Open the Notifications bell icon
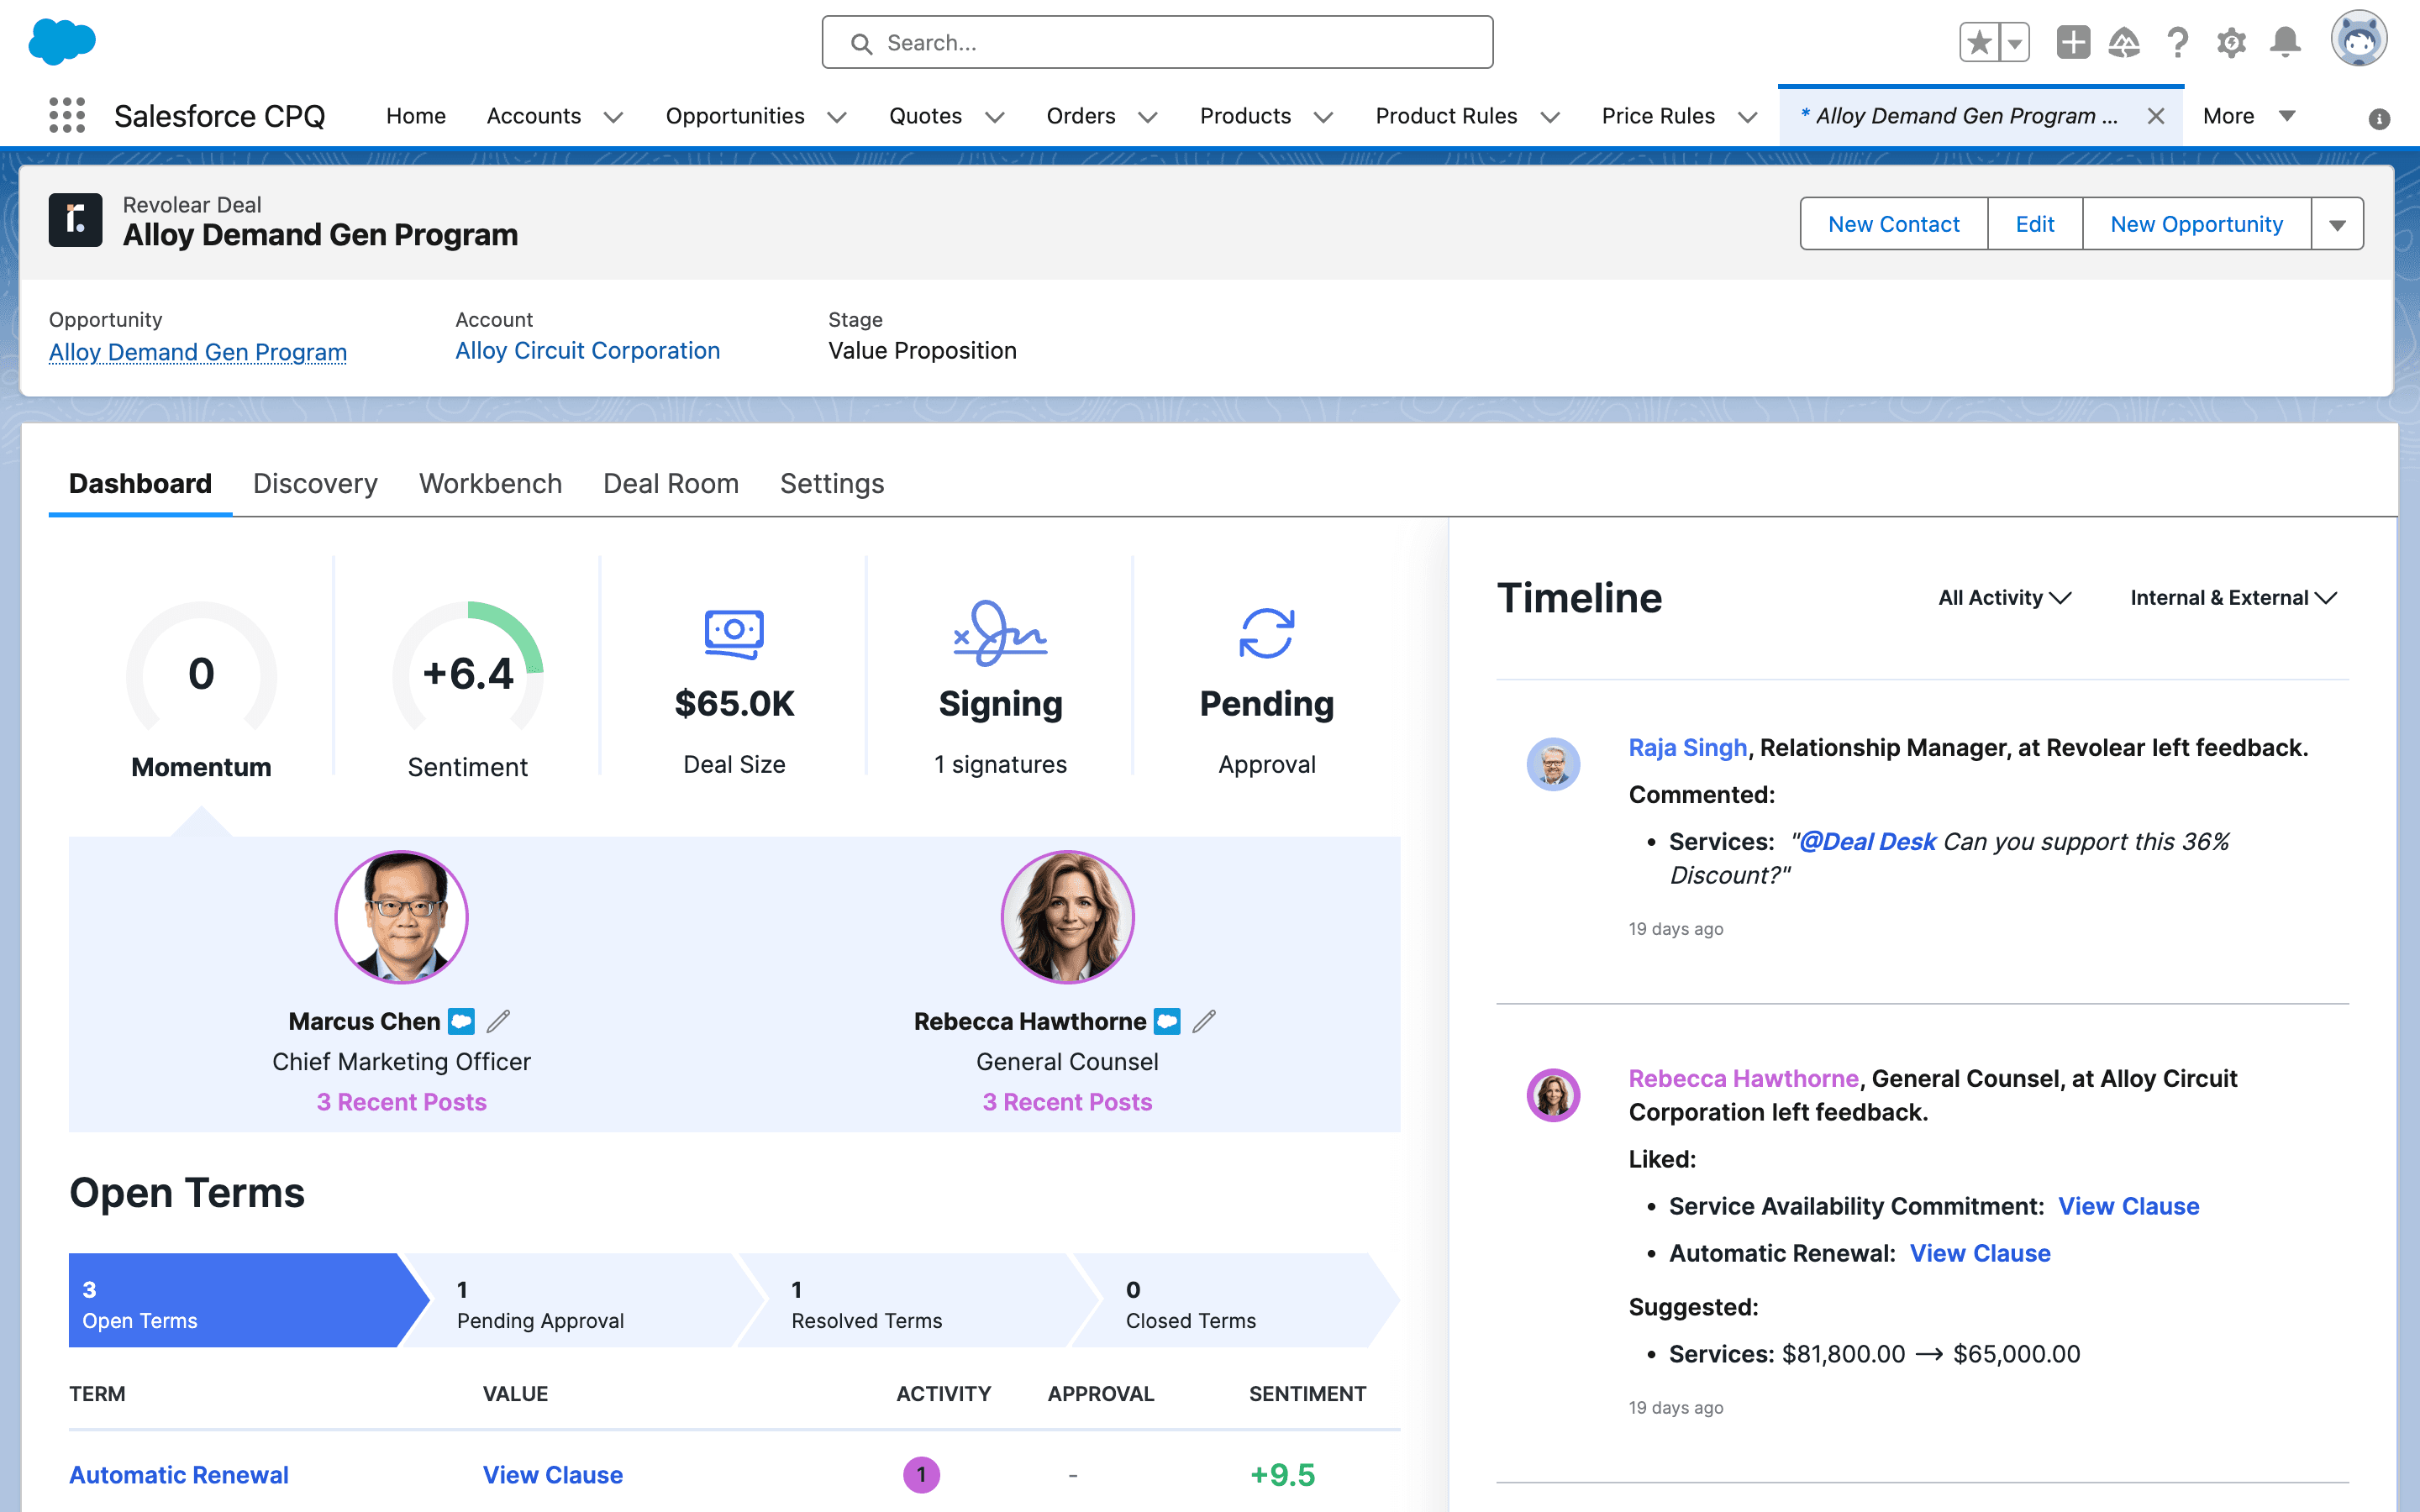 click(2285, 42)
